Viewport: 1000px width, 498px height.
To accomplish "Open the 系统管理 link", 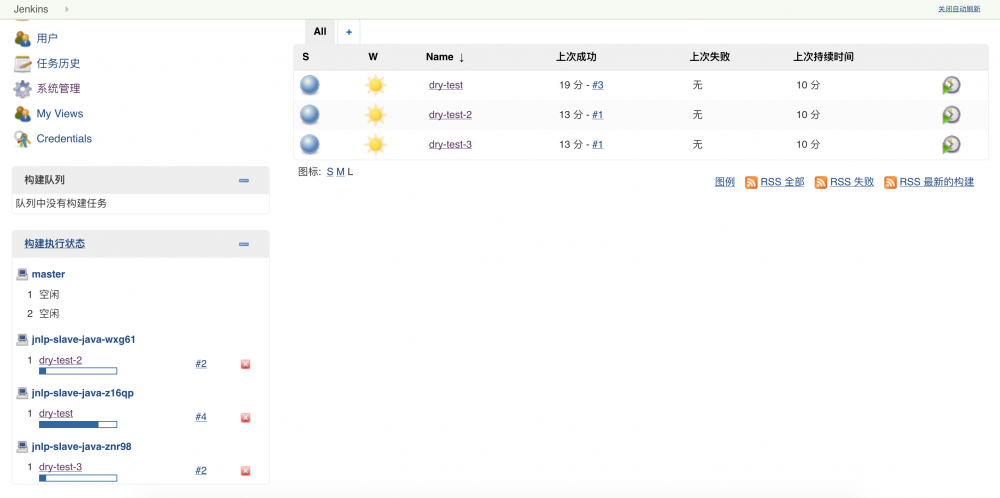I will [59, 89].
